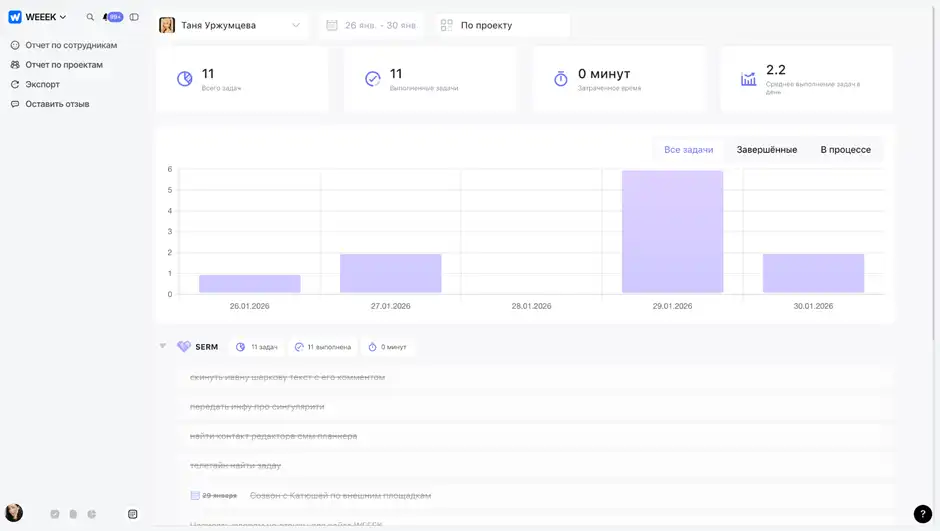Click the page vertical scrollbar
This screenshot has height=531, width=940.
(x=933, y=174)
